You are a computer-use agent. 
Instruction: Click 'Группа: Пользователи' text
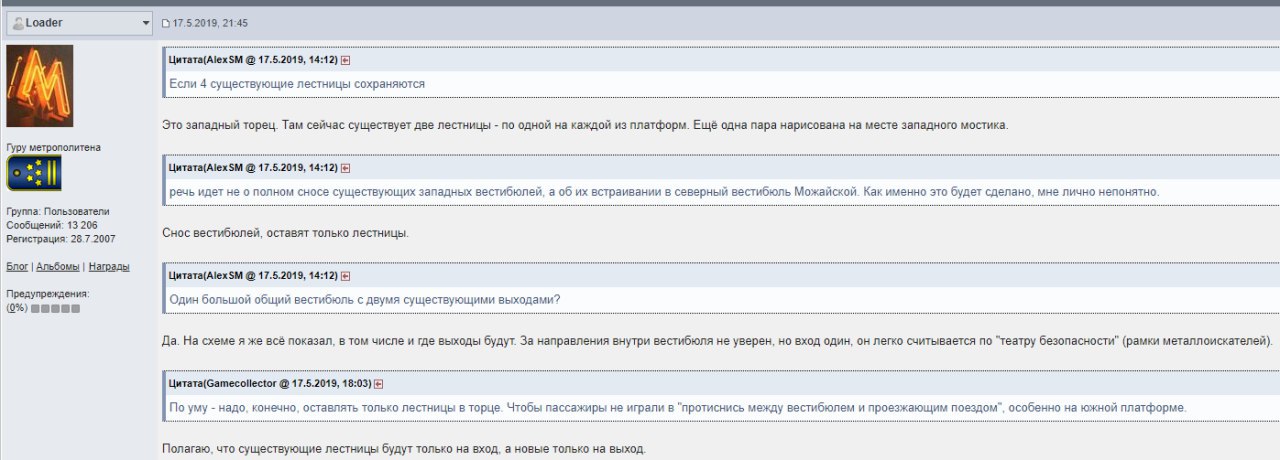(x=58, y=211)
